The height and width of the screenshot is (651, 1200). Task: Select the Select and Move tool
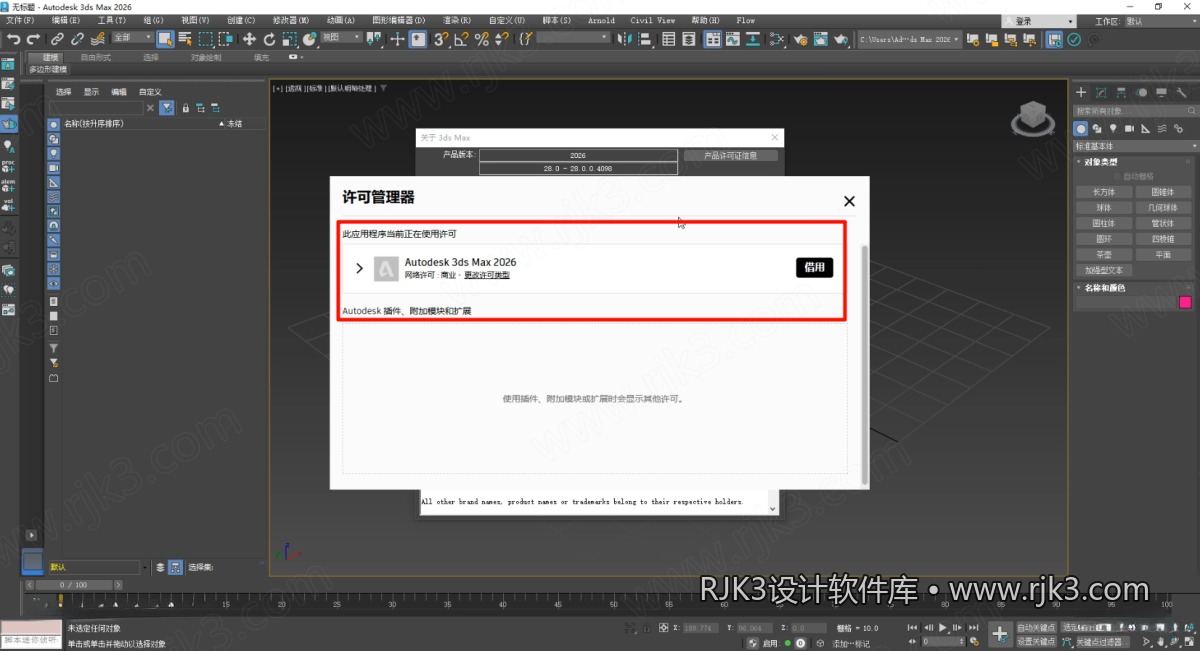tap(249, 39)
